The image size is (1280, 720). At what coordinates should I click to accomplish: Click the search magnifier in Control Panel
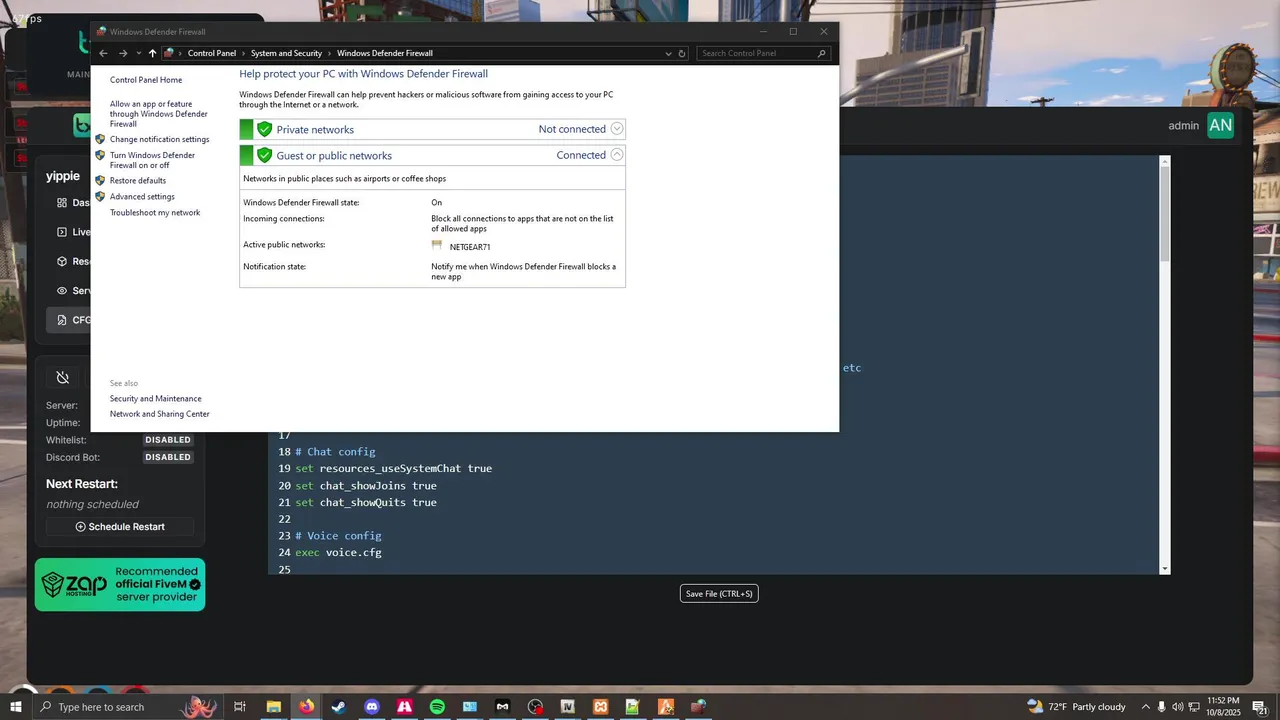click(x=822, y=53)
